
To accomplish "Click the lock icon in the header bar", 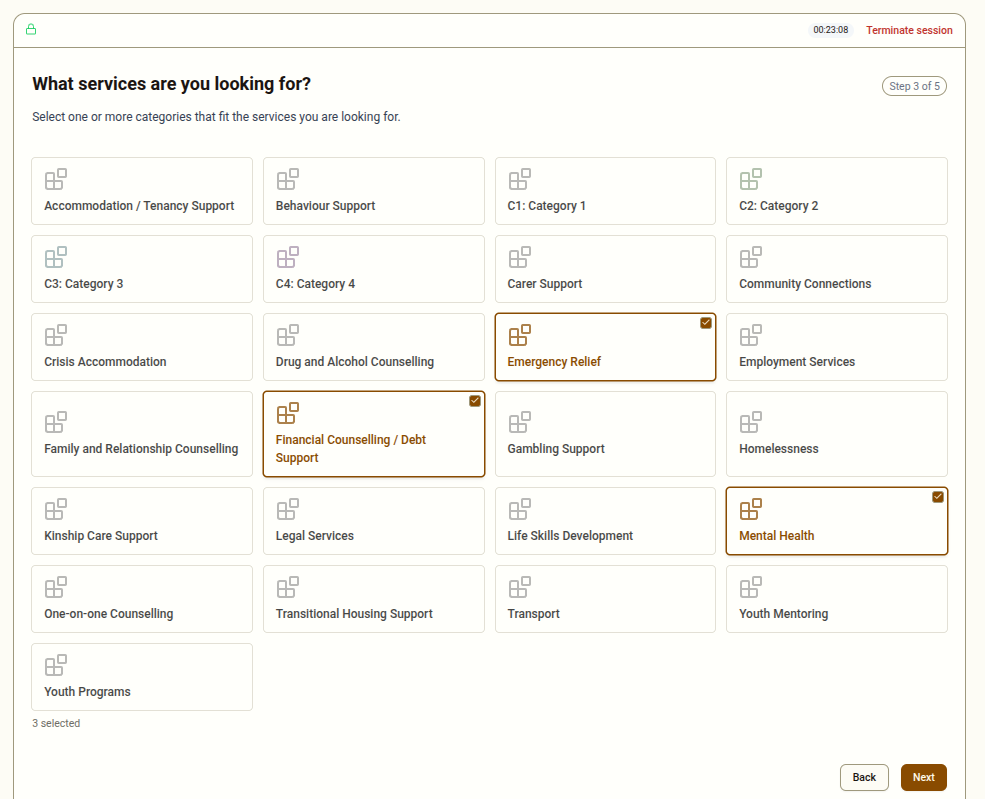I will click(x=30, y=29).
